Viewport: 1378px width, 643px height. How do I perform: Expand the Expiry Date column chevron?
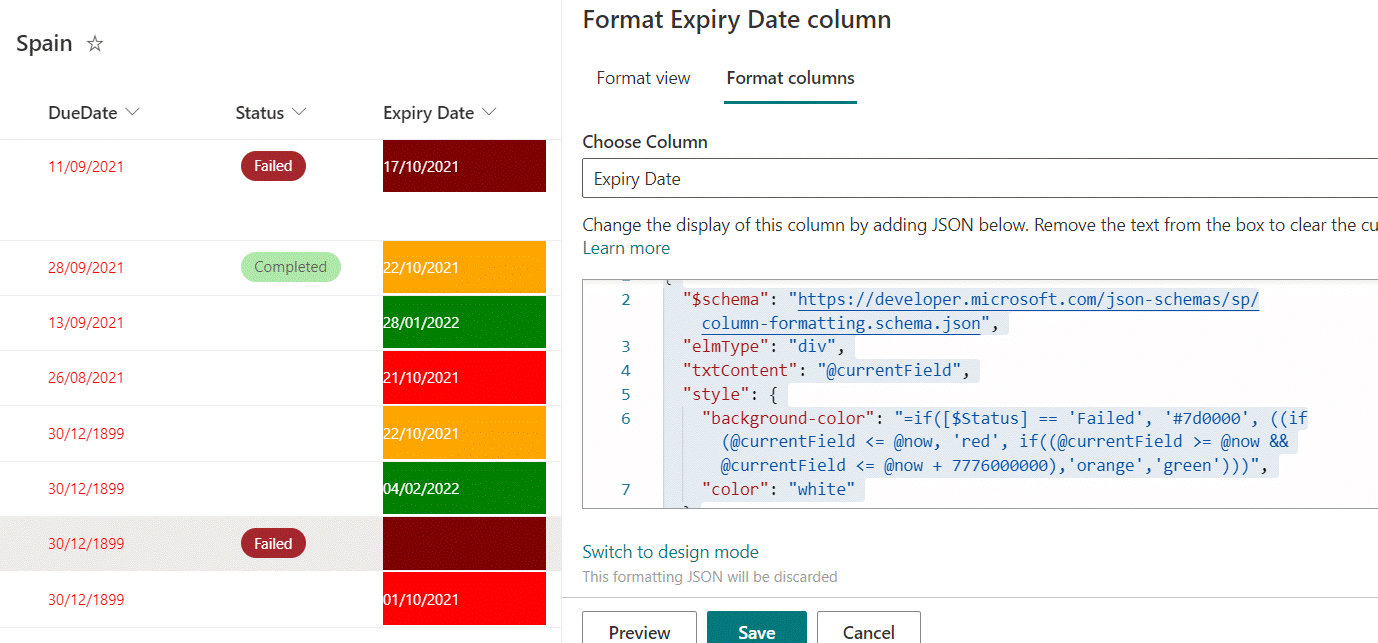pos(489,113)
